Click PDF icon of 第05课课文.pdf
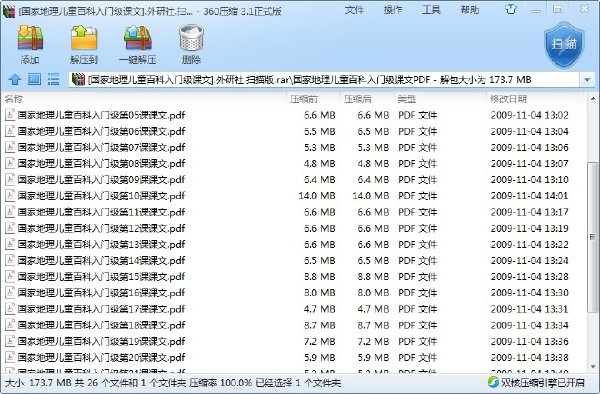 tap(10, 115)
